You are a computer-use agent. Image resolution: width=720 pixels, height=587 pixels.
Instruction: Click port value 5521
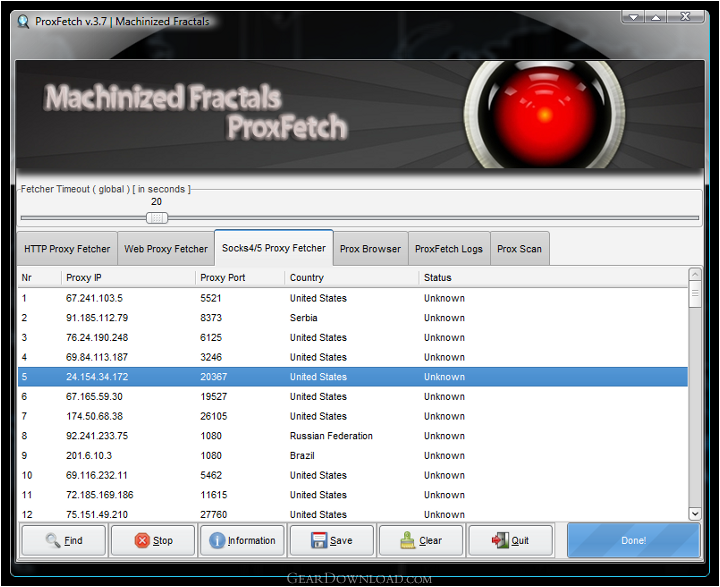point(211,298)
